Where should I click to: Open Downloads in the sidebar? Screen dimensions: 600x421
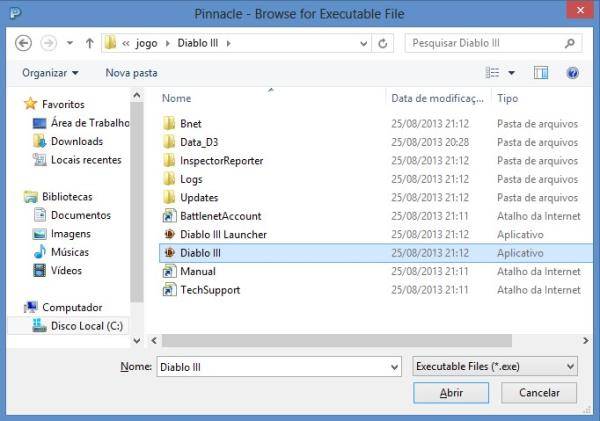coord(77,141)
